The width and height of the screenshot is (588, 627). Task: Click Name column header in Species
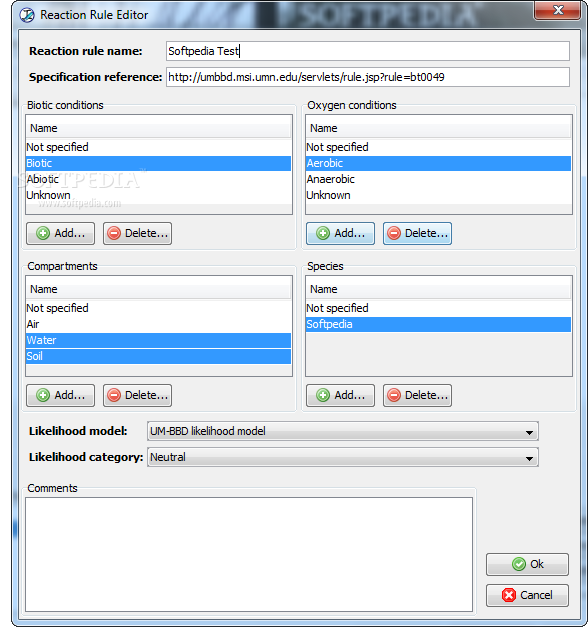click(x=438, y=289)
